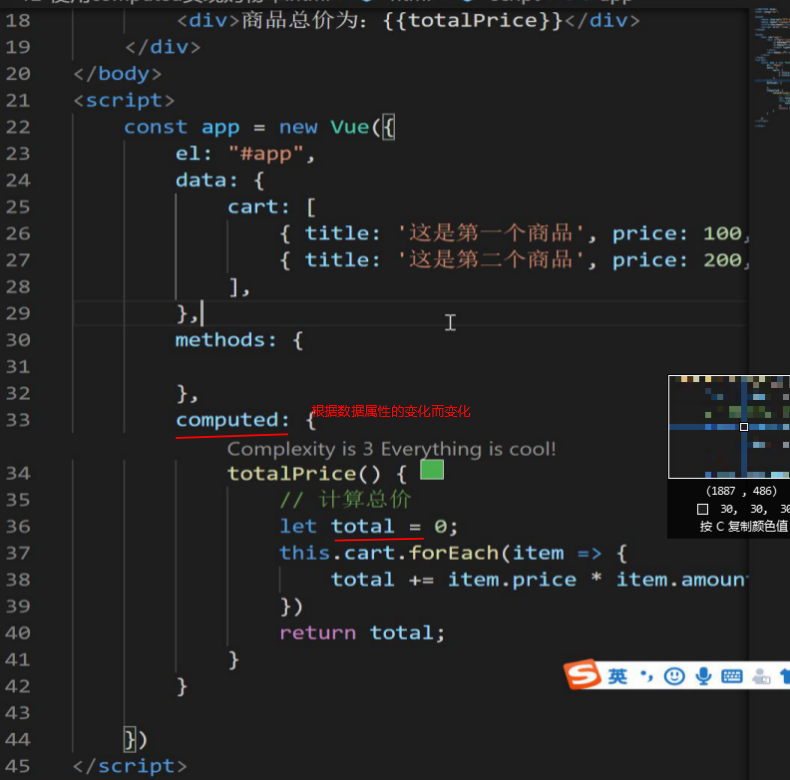
Task: Click the "Vue" class name on line 22
Action: point(350,127)
